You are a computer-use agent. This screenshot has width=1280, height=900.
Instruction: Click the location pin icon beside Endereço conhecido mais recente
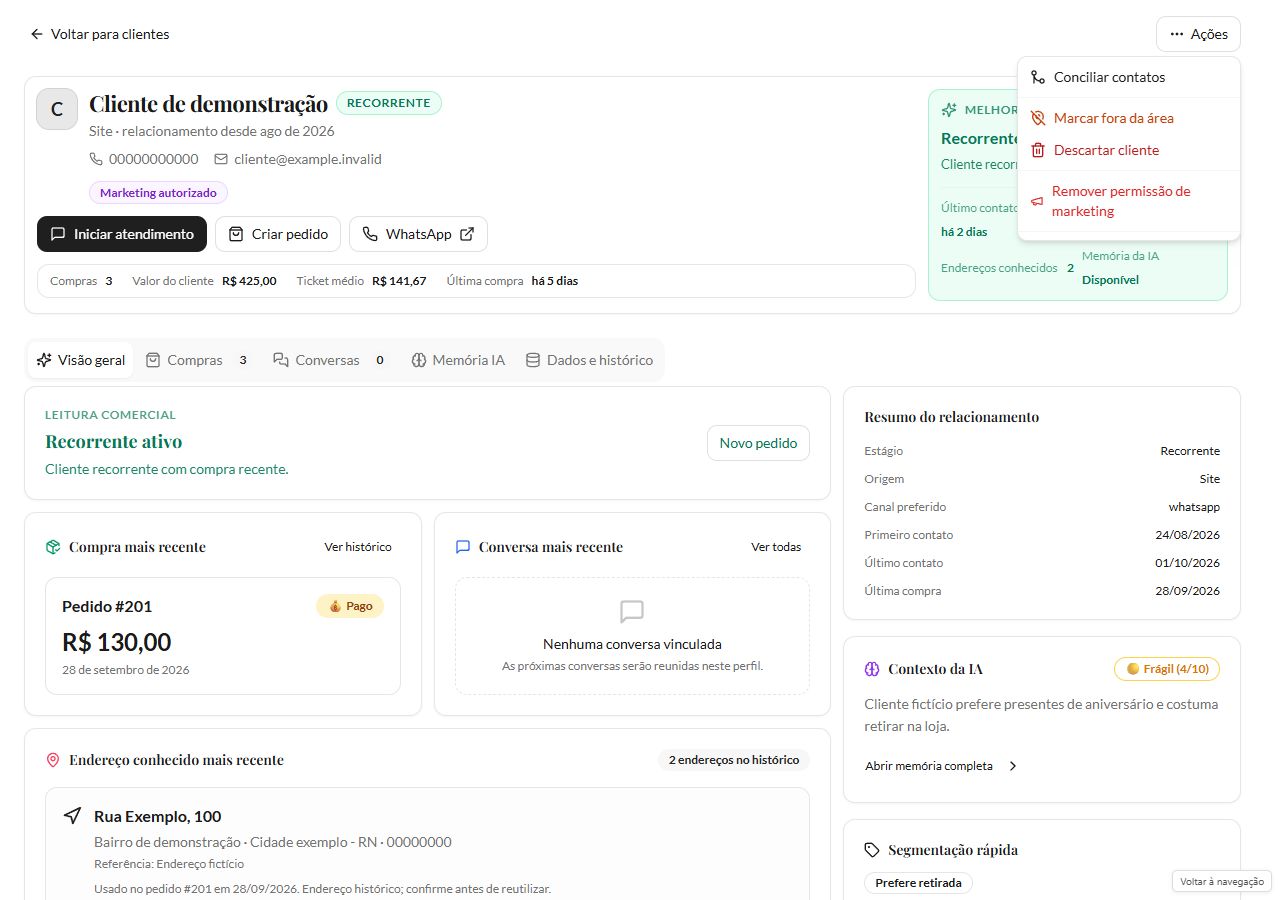53,760
